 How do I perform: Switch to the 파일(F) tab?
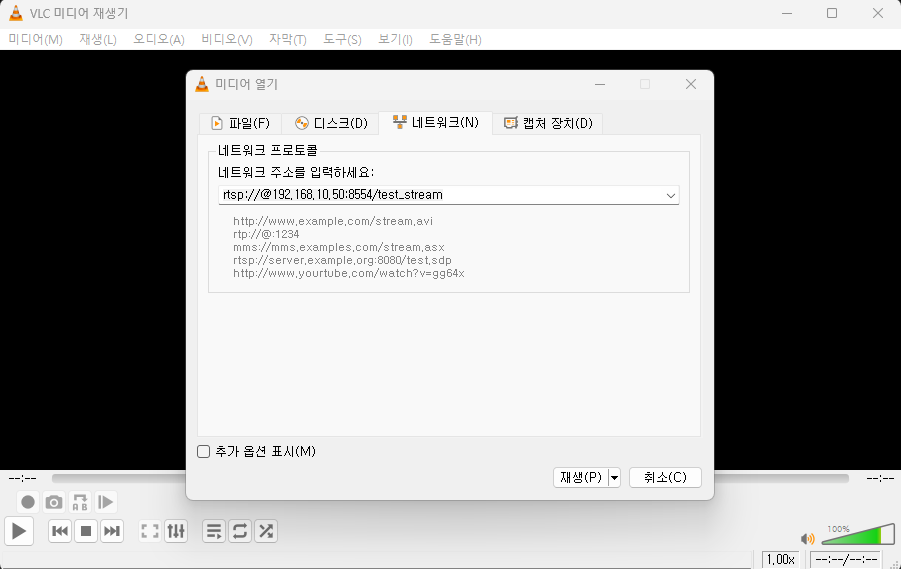coord(240,124)
